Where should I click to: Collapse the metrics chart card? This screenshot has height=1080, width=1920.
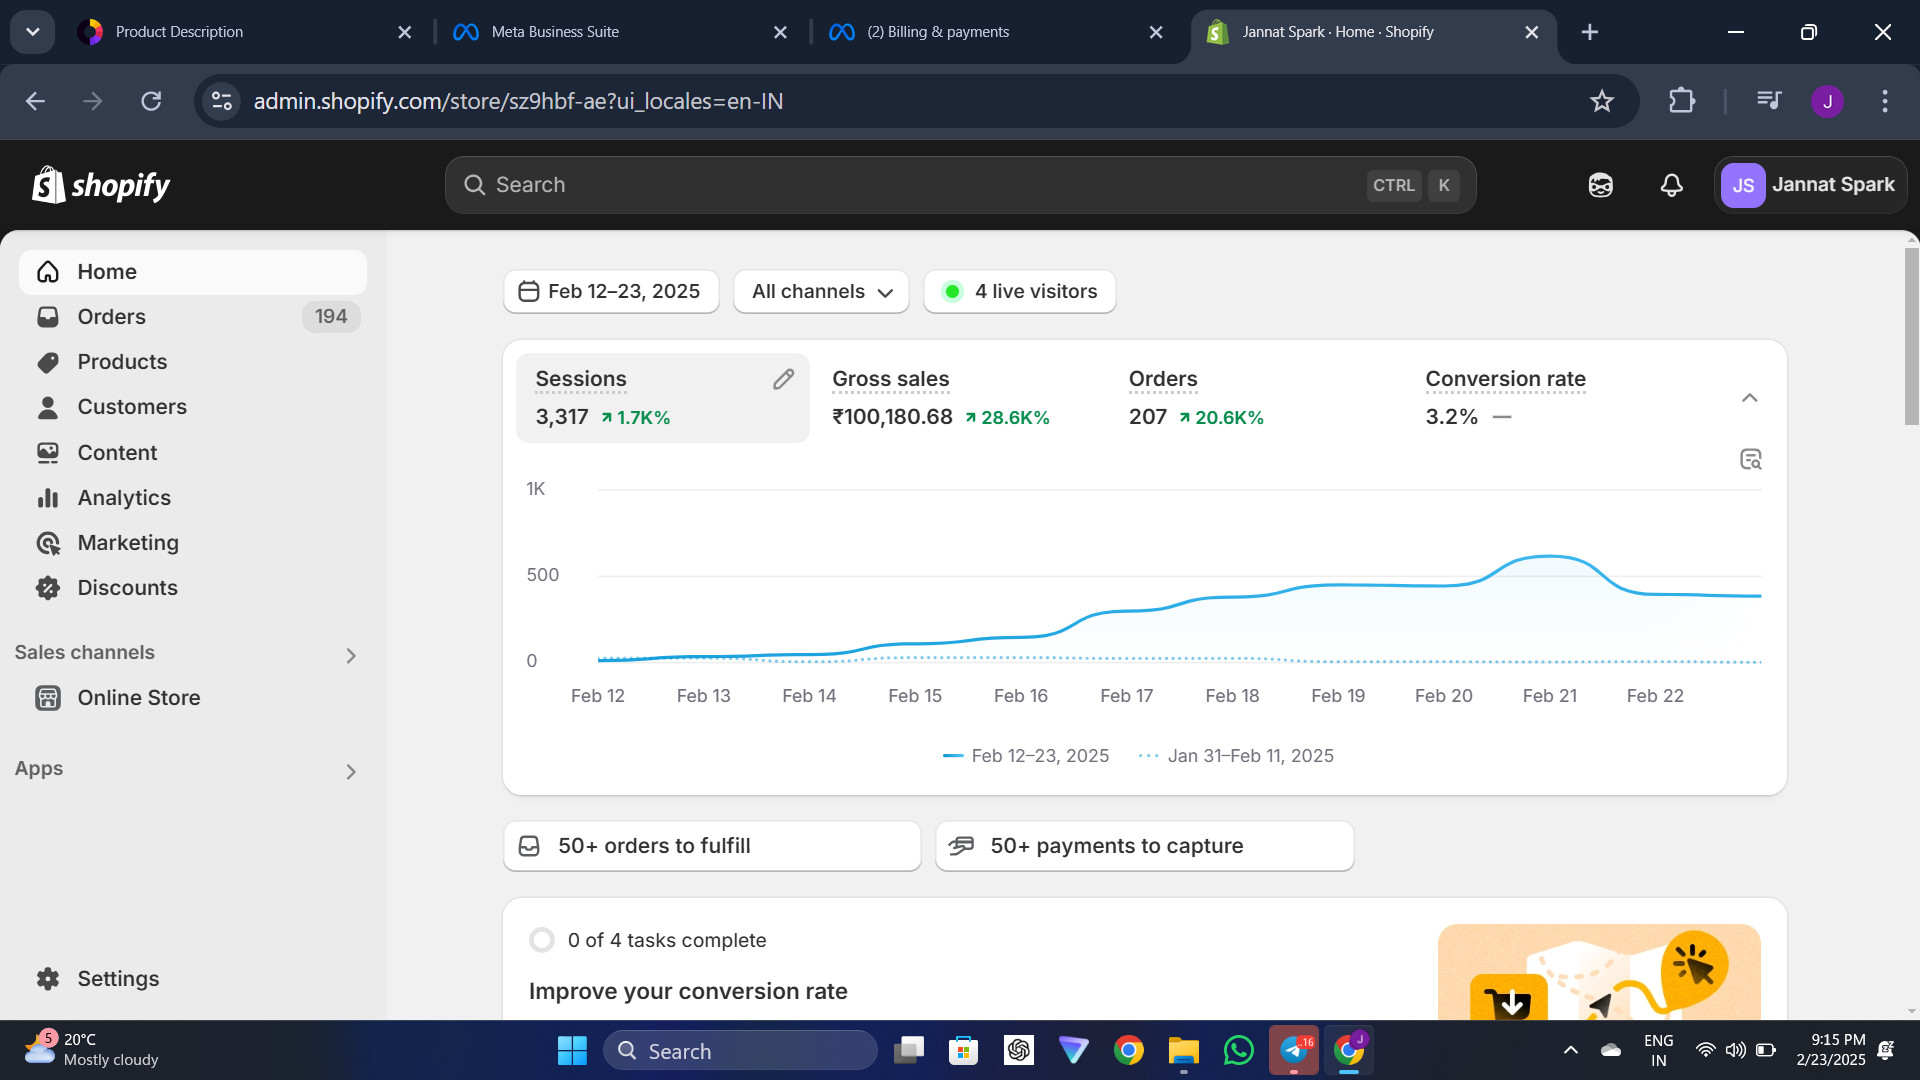tap(1749, 398)
